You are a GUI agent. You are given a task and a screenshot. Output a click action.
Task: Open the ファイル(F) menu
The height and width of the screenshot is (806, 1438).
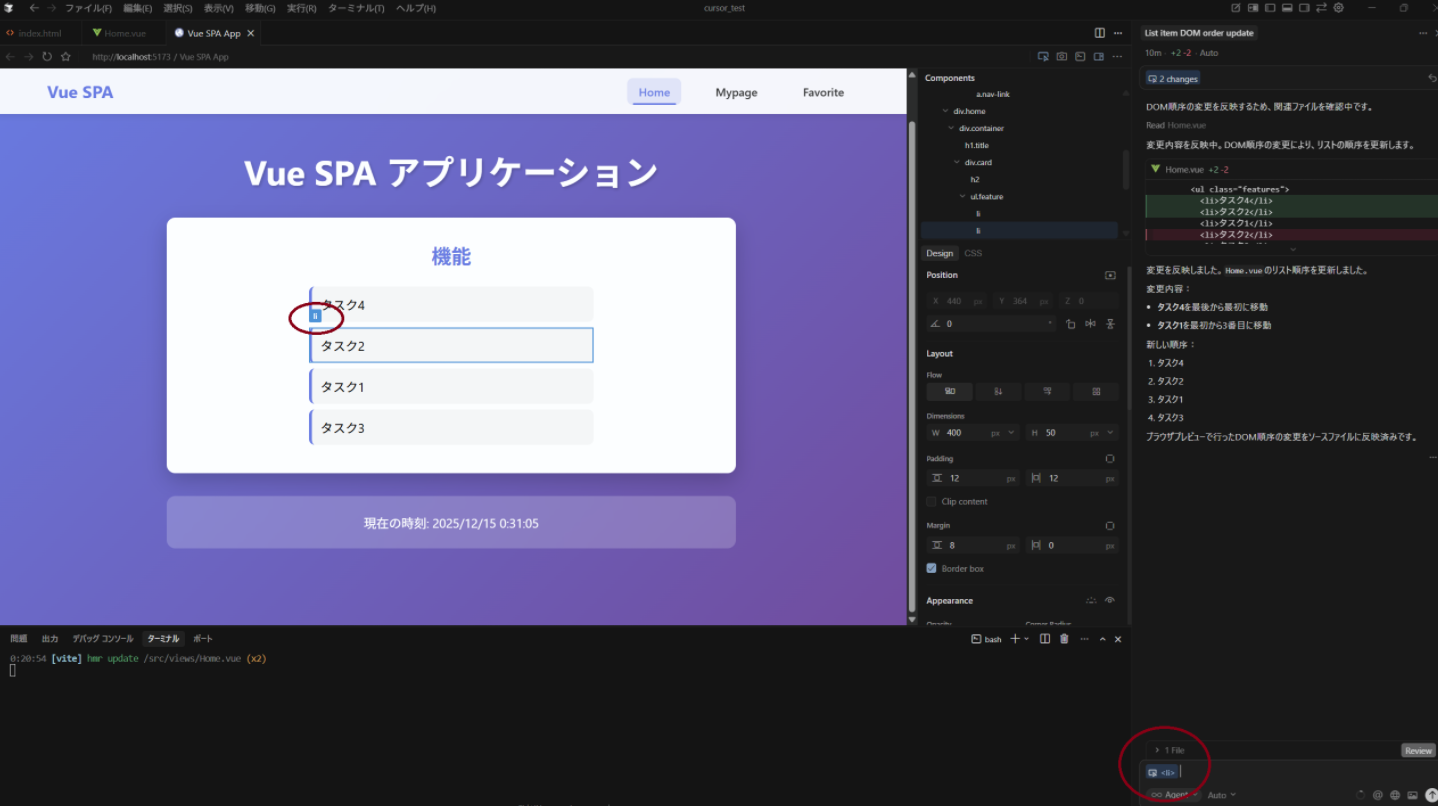click(x=88, y=8)
